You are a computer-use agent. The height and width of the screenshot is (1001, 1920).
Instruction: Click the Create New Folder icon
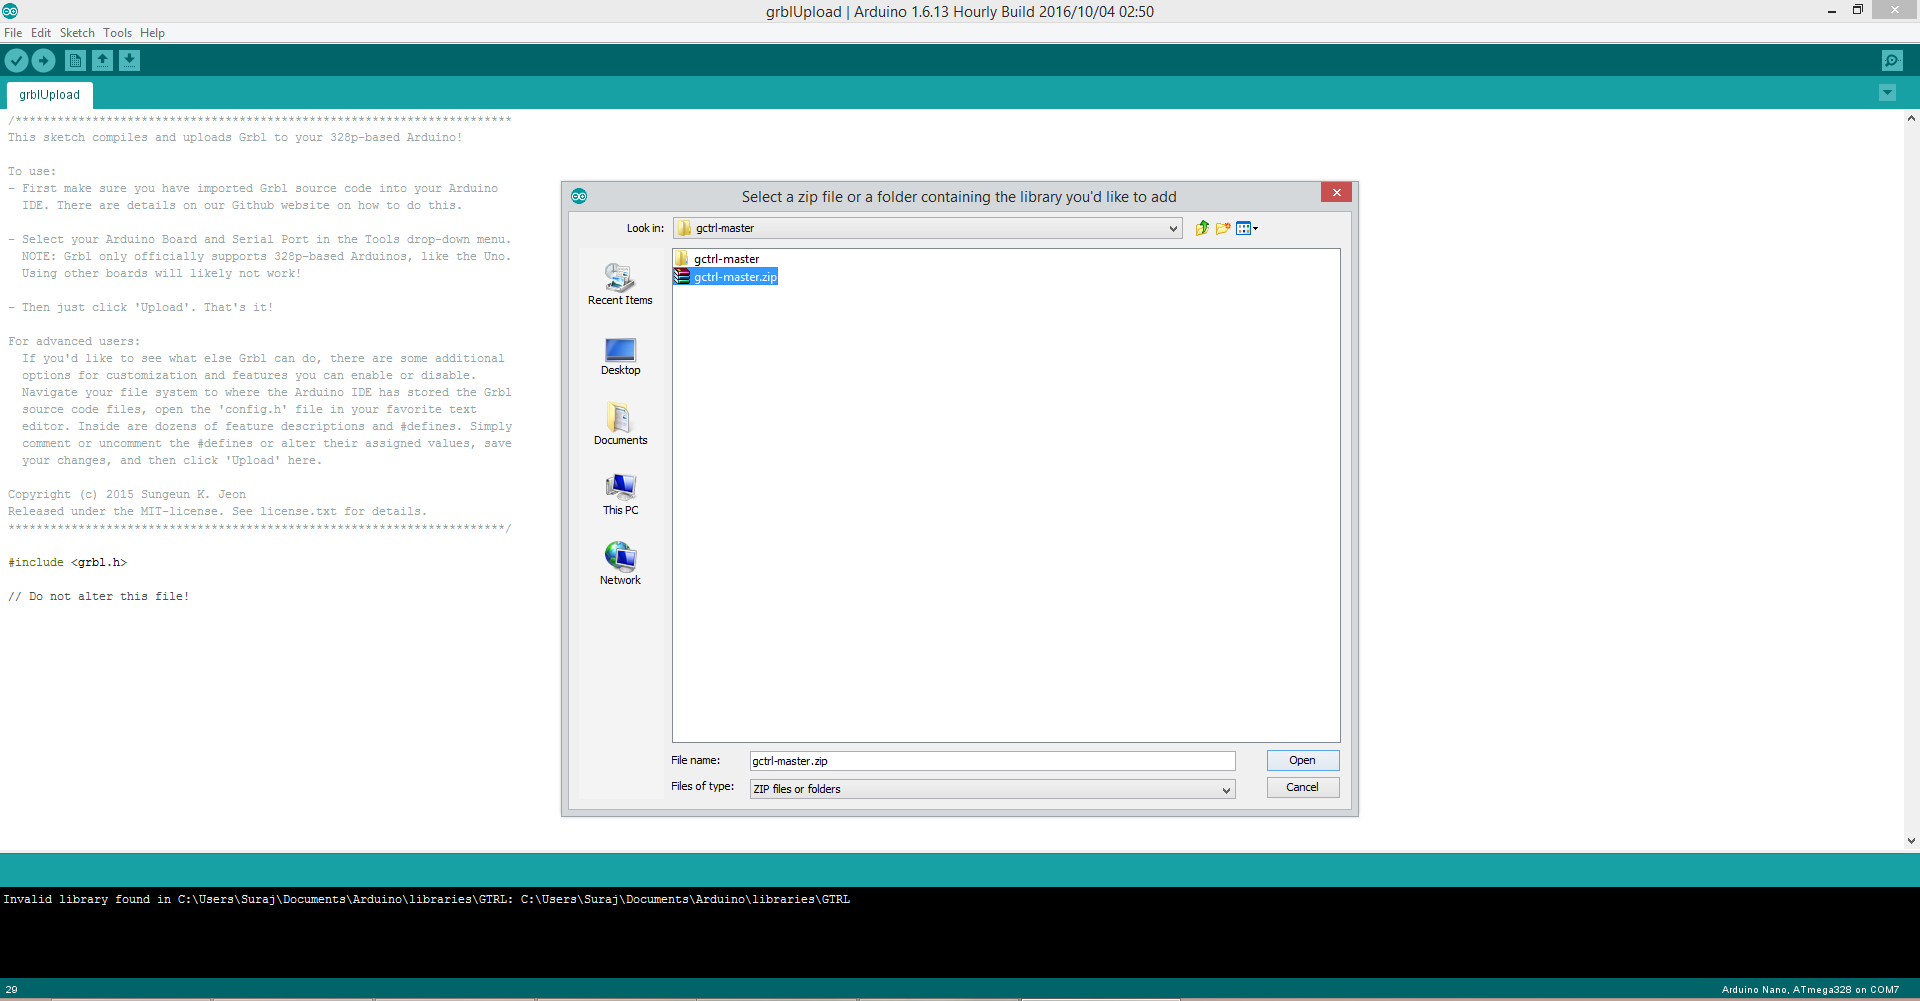coord(1223,228)
